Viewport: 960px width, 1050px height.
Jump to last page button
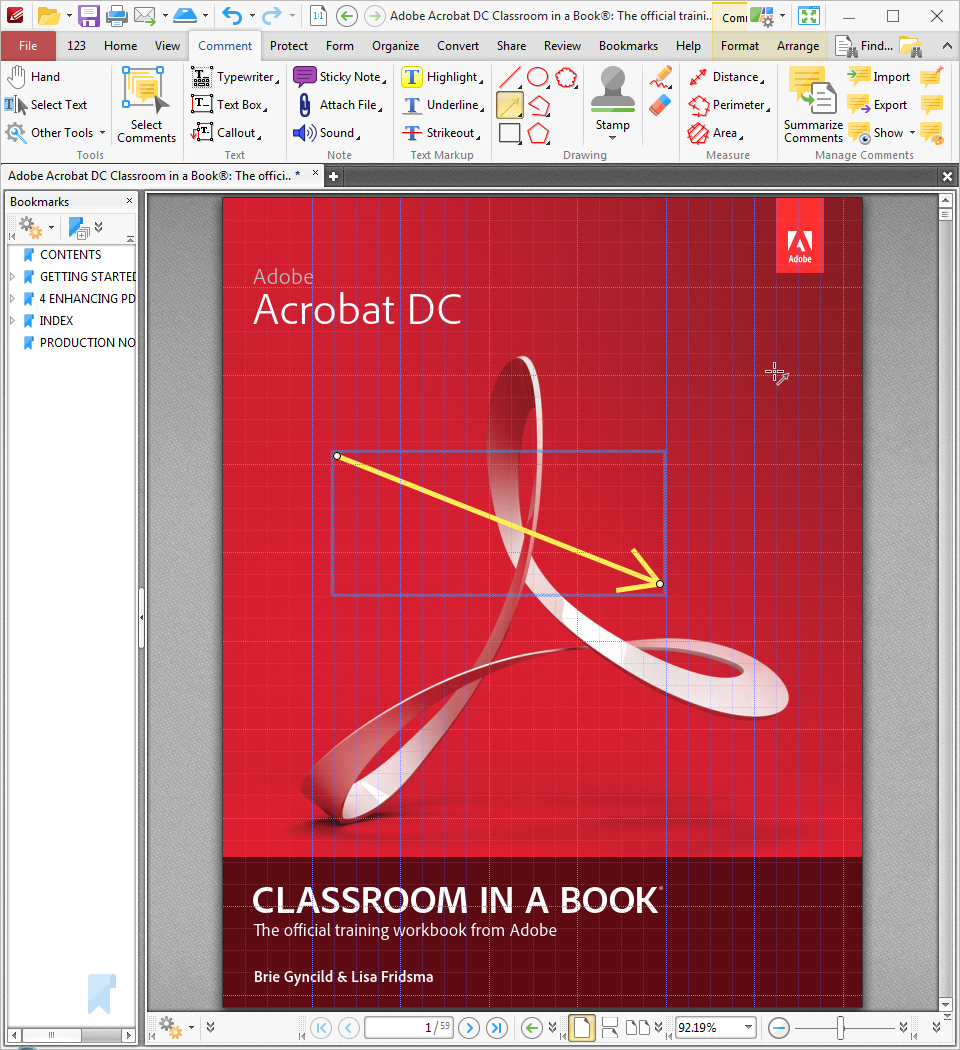497,1027
